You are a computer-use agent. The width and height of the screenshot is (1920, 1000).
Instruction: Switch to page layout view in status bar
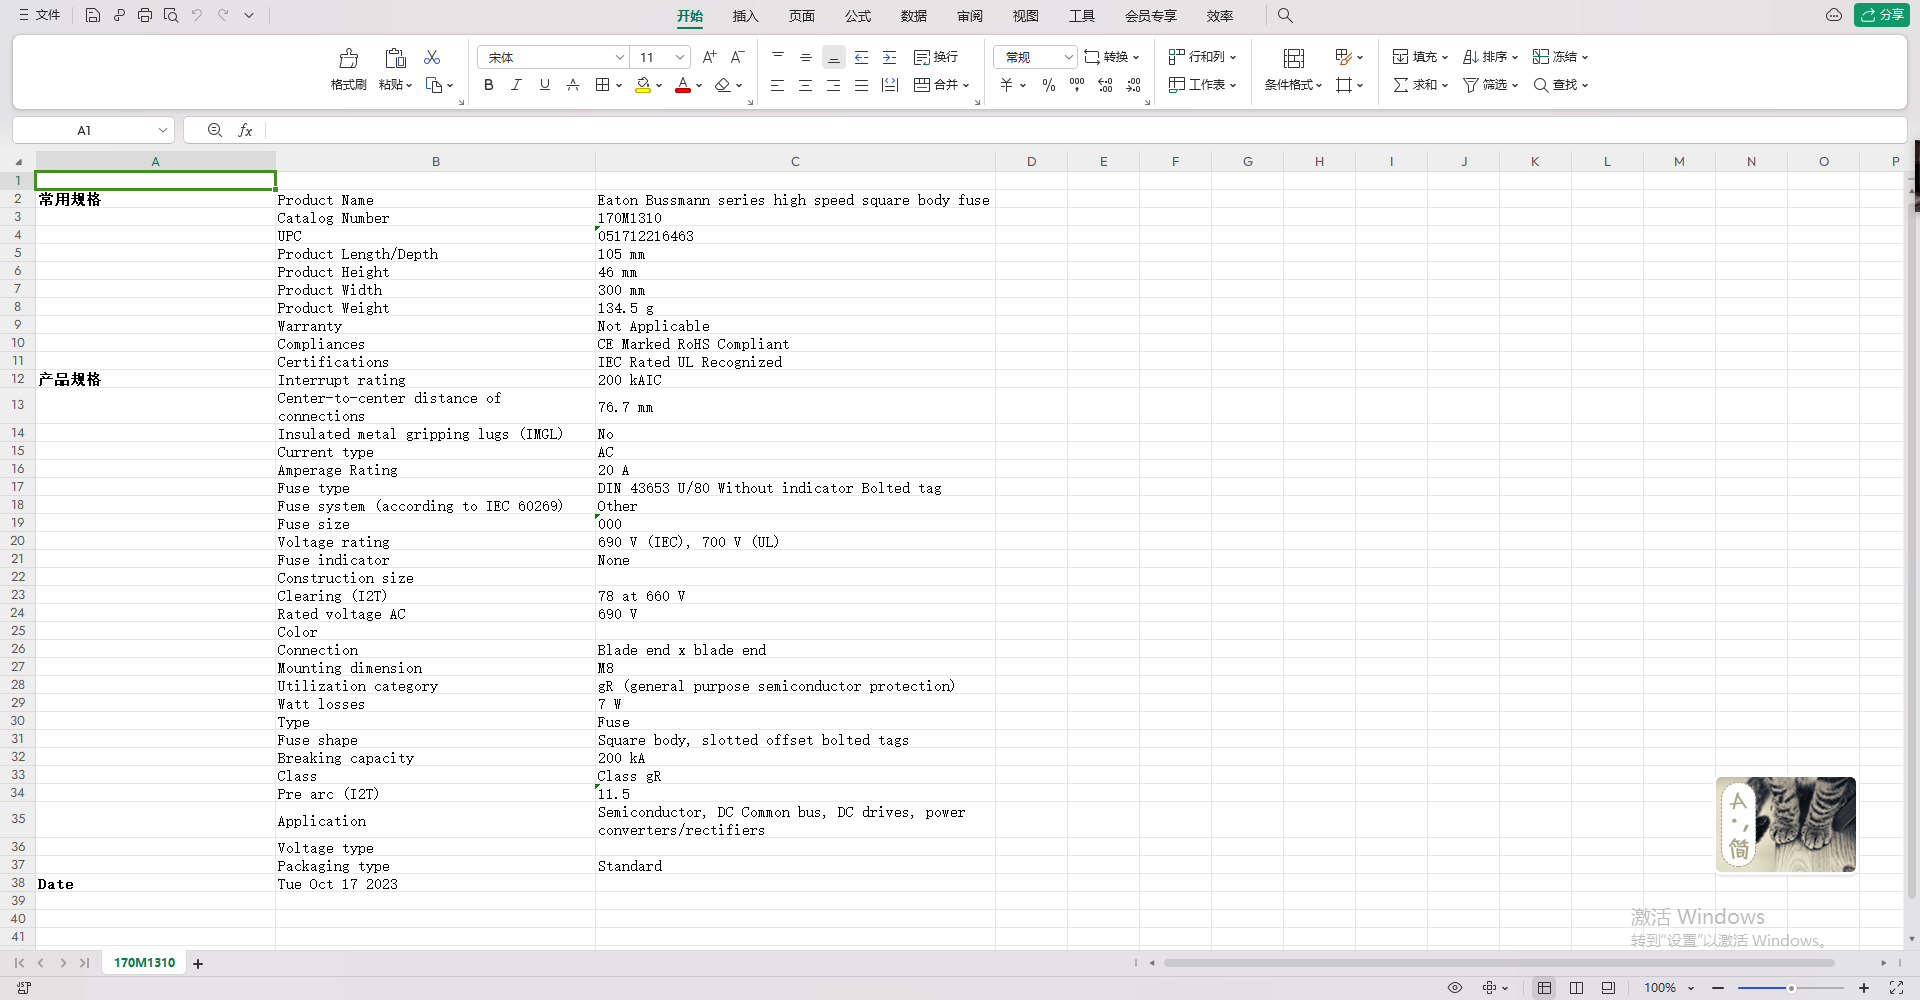tap(1576, 988)
